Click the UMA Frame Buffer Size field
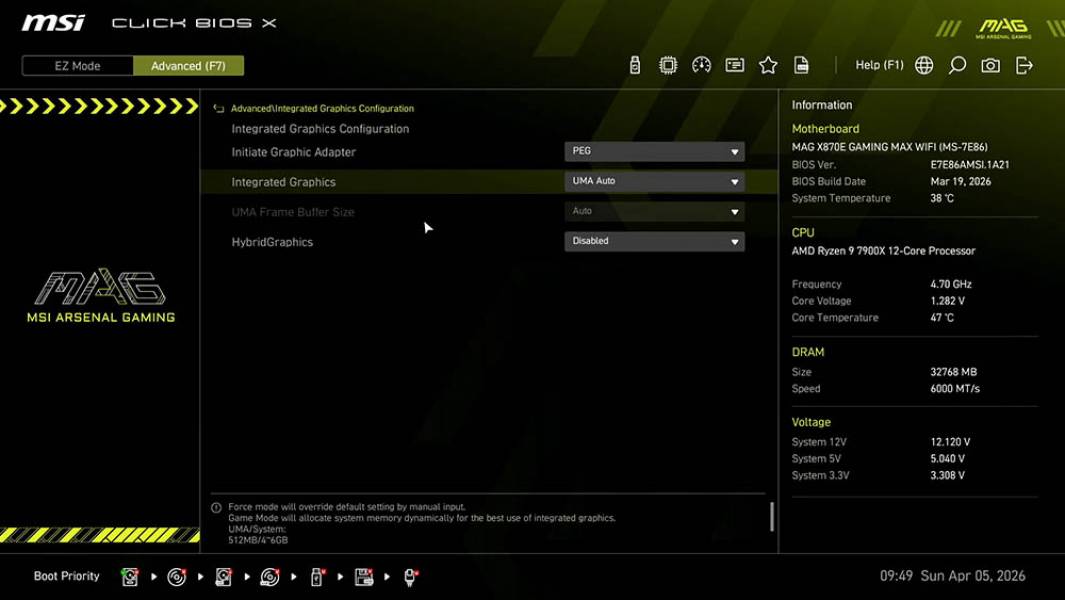Image resolution: width=1065 pixels, height=600 pixels. (x=655, y=211)
